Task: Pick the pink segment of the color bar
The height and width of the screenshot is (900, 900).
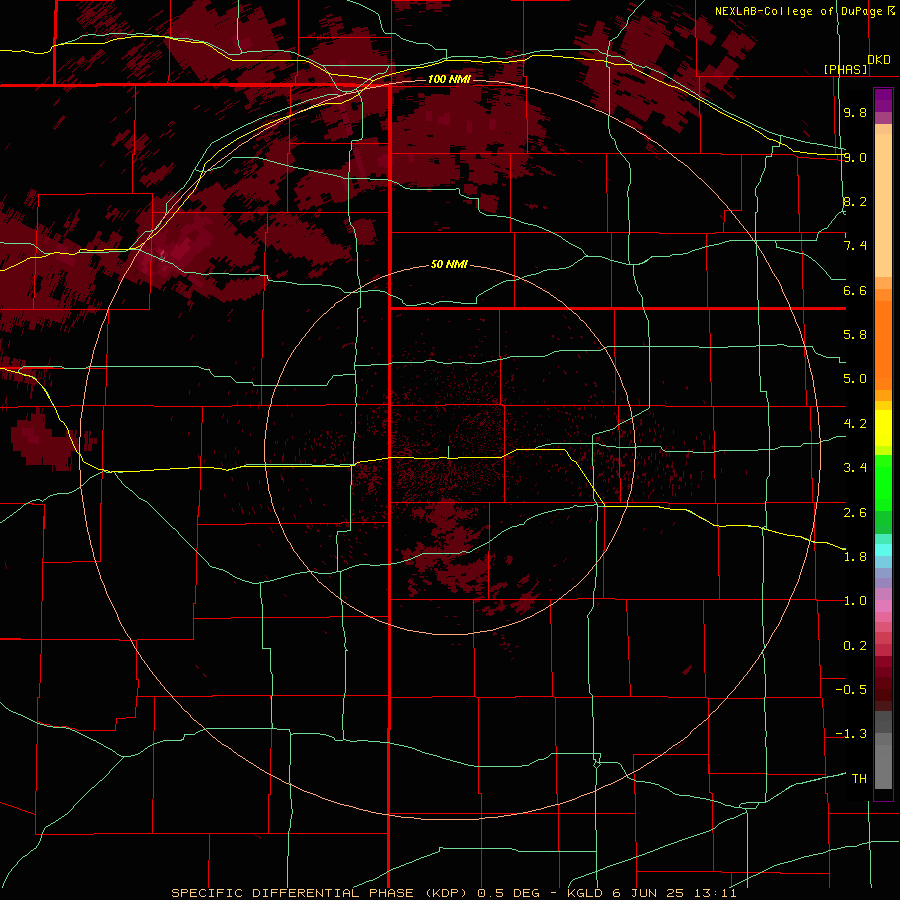Action: 883,606
